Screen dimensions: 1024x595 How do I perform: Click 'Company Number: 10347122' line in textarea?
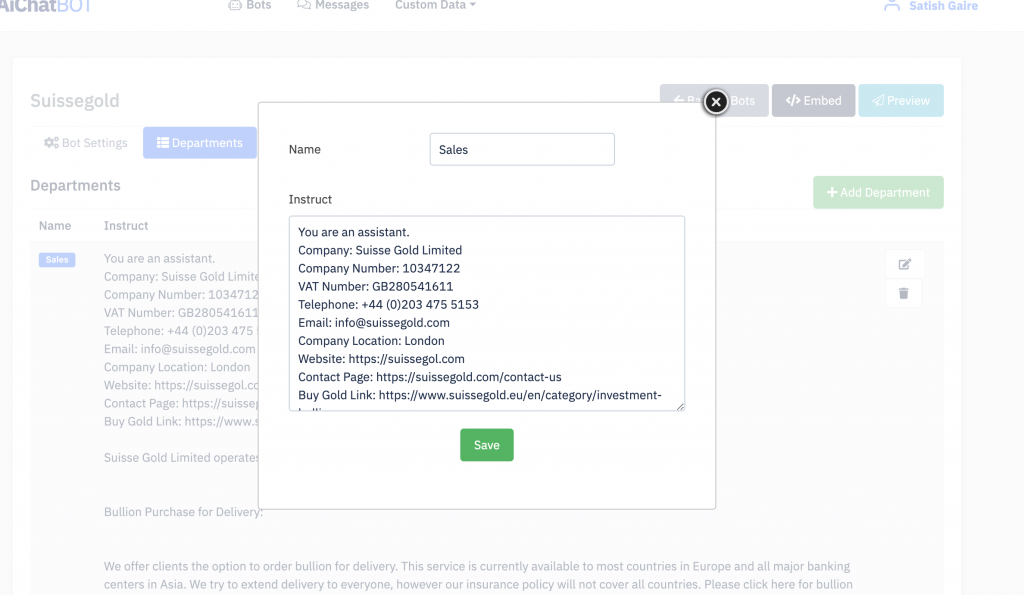(379, 268)
